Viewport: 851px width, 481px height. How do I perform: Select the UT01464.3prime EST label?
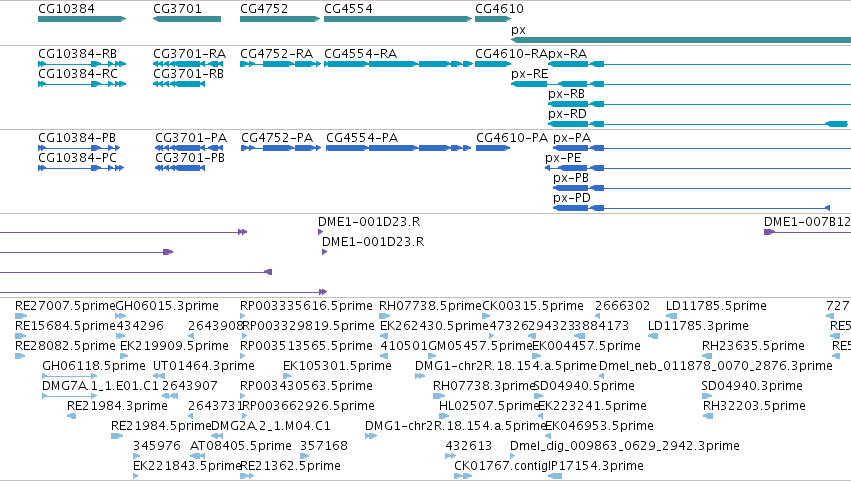tap(204, 366)
